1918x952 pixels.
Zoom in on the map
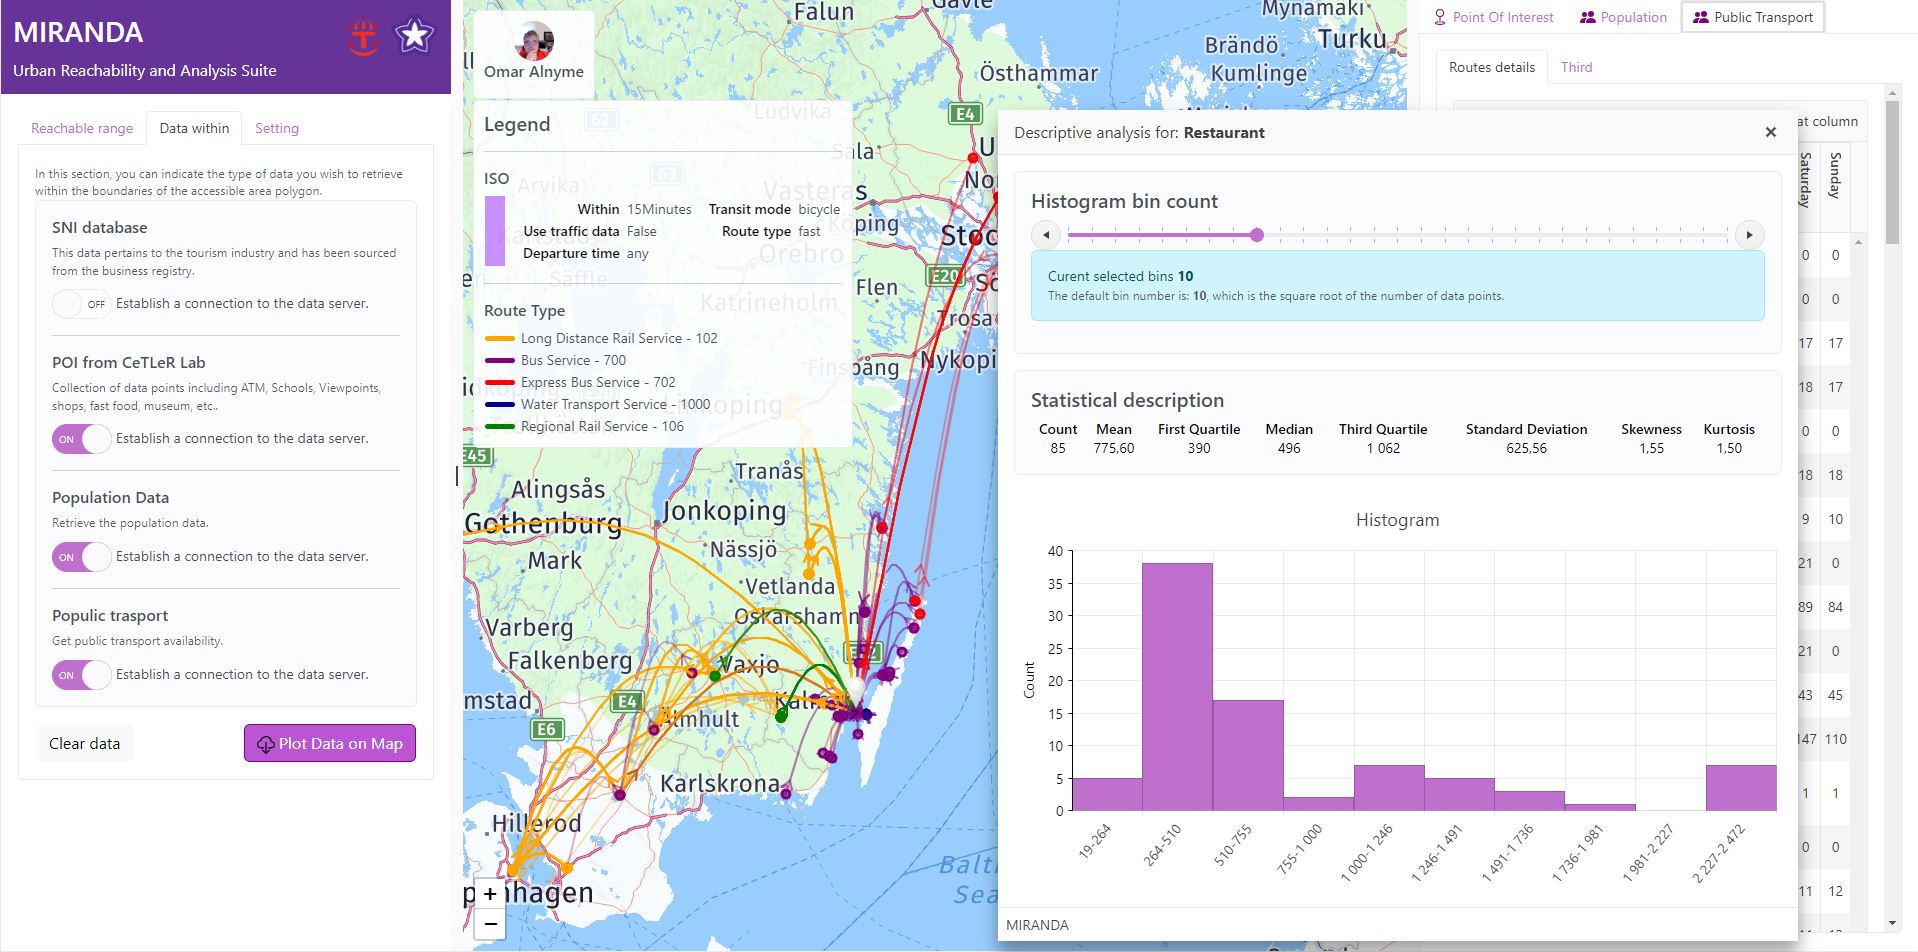coord(490,893)
